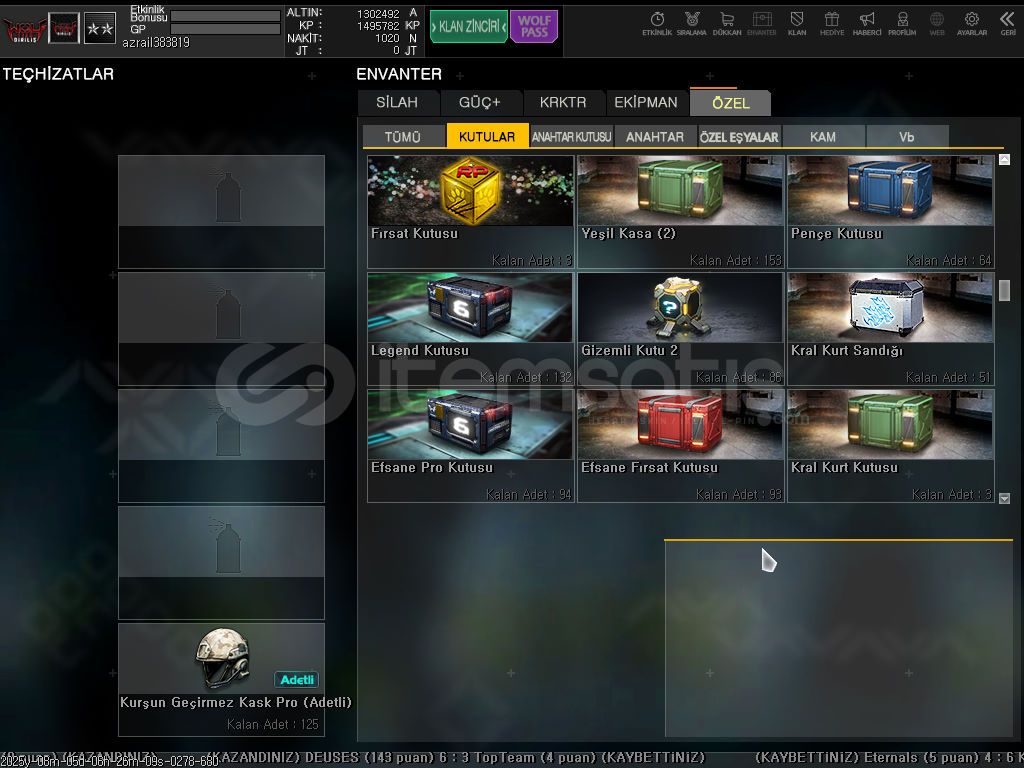Image resolution: width=1024 pixels, height=768 pixels.
Task: Select the Efsane Pro Kutusu item
Action: coord(470,446)
